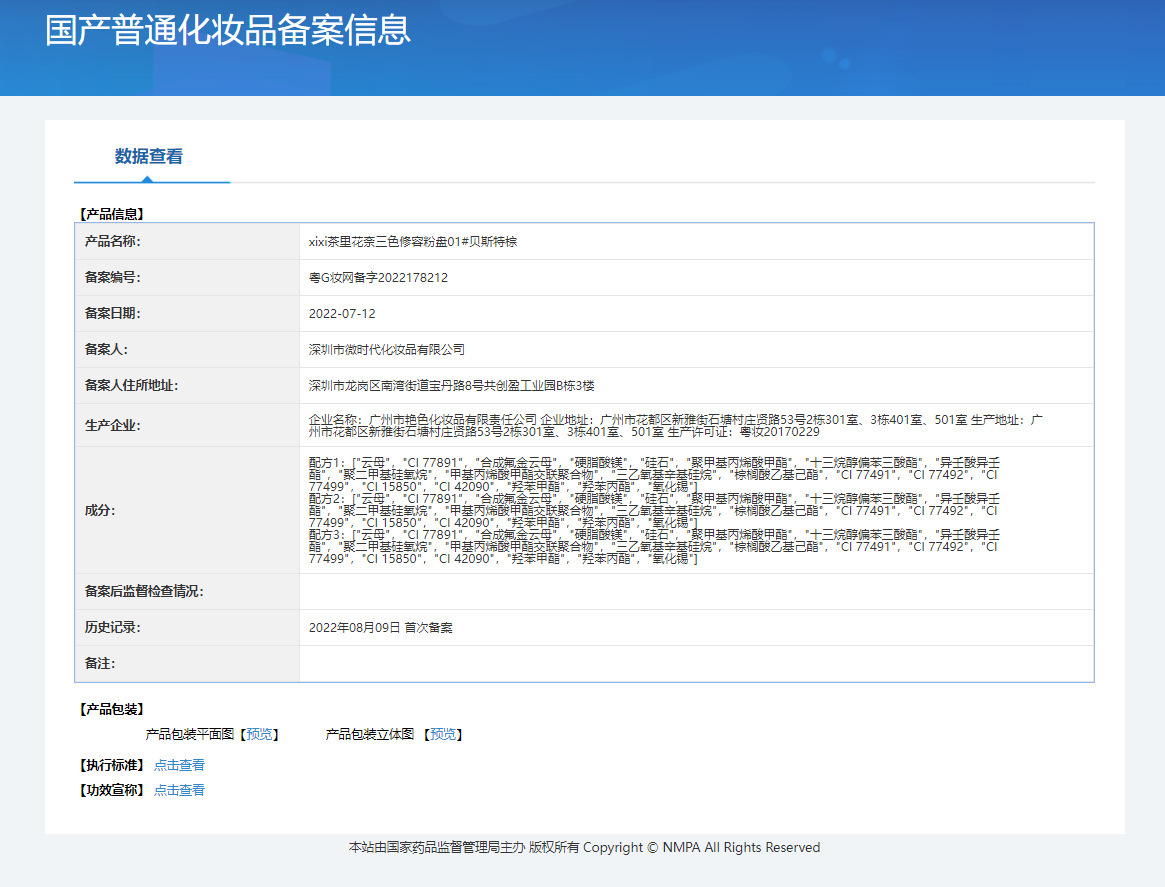Click the 配方2 ingredient list
Viewport: 1165px width, 887px height.
654,510
